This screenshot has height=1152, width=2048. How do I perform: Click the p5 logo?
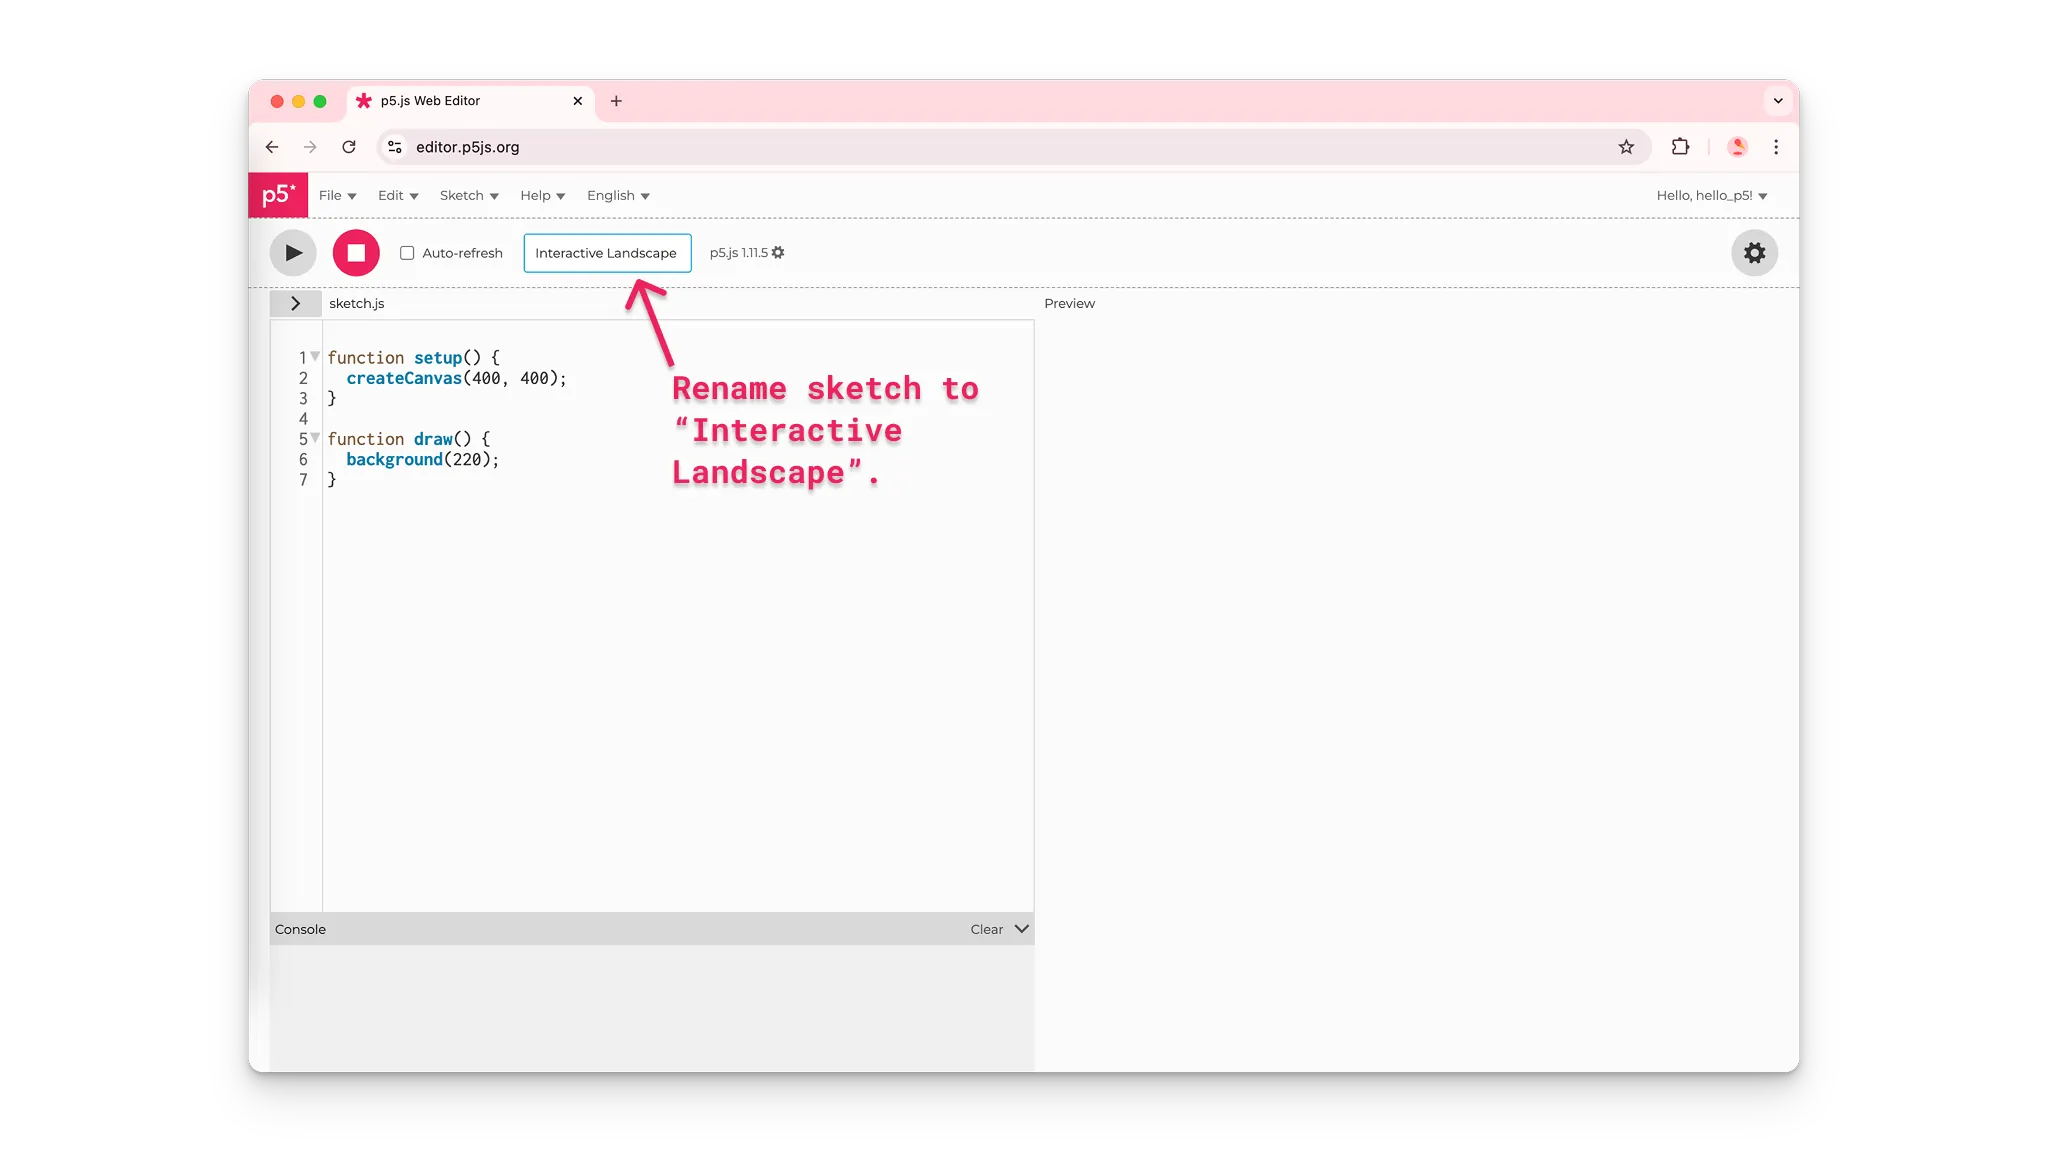point(278,195)
